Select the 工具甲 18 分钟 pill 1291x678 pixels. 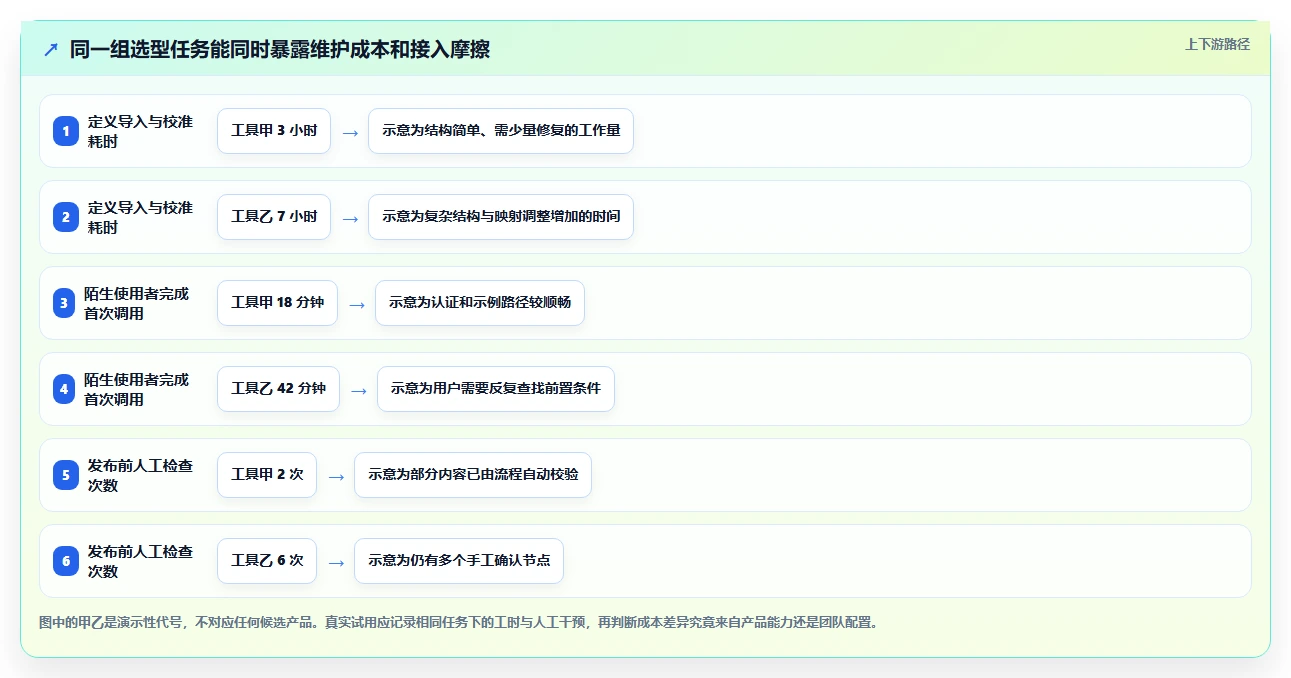point(278,303)
